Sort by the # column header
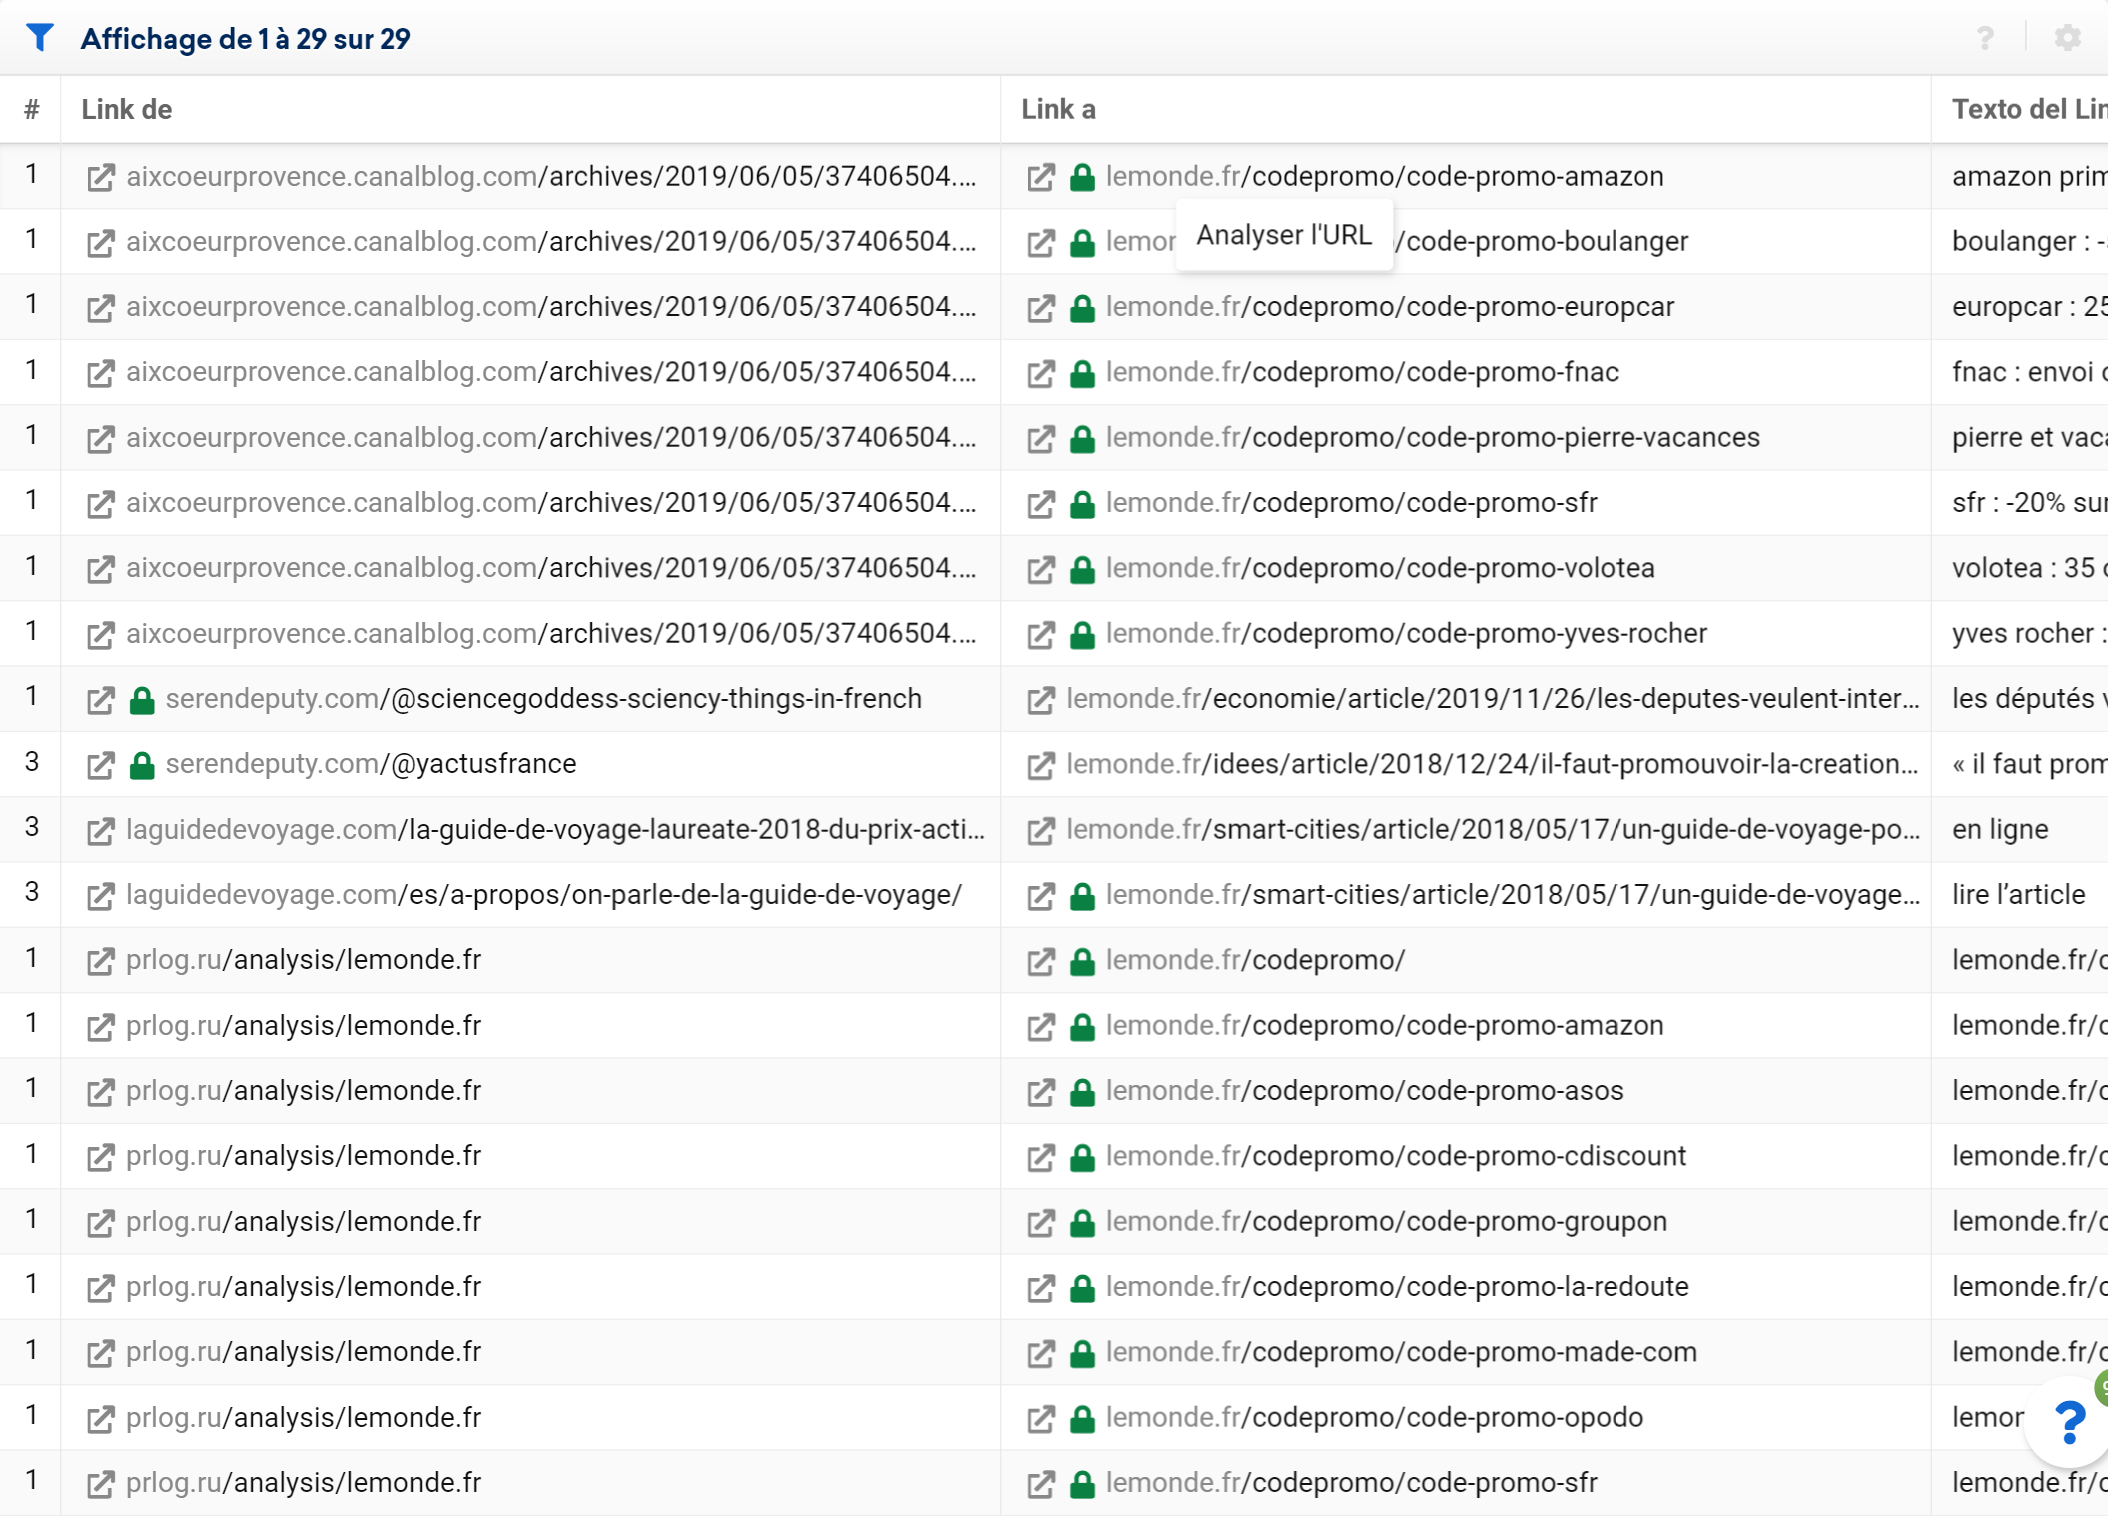 [32, 109]
